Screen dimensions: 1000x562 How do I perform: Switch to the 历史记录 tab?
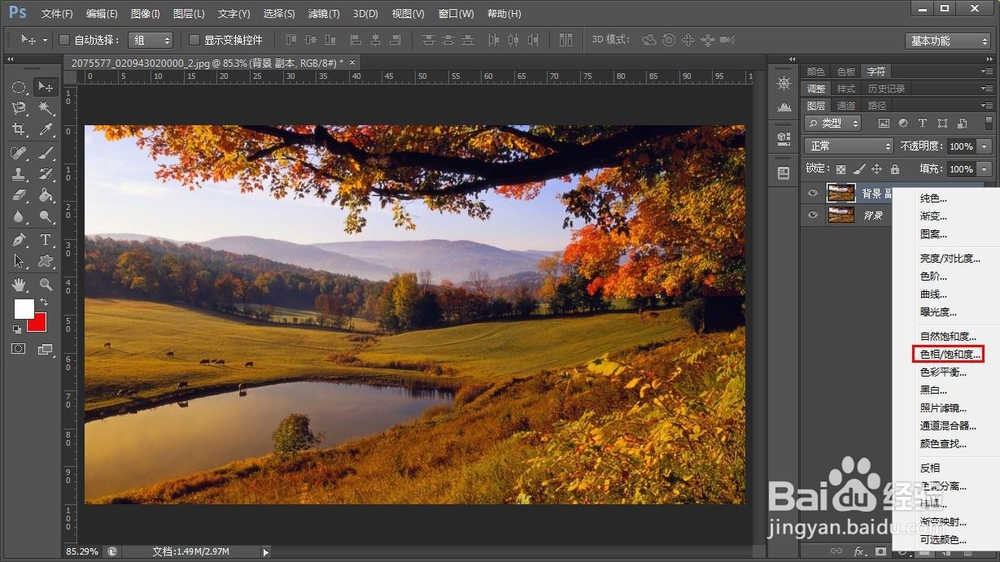[886, 89]
